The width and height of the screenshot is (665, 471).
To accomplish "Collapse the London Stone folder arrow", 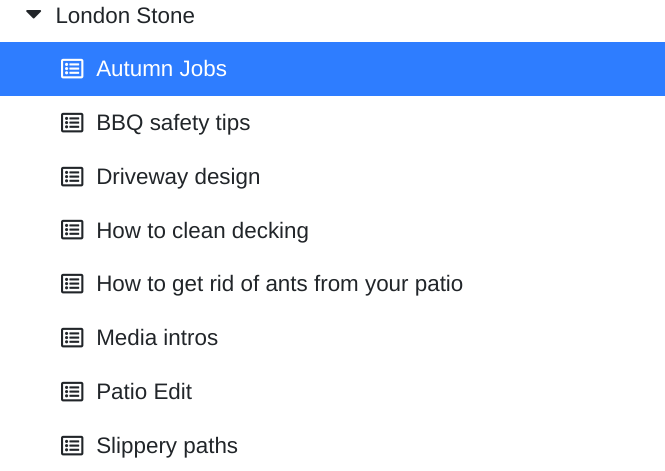I will click(34, 15).
